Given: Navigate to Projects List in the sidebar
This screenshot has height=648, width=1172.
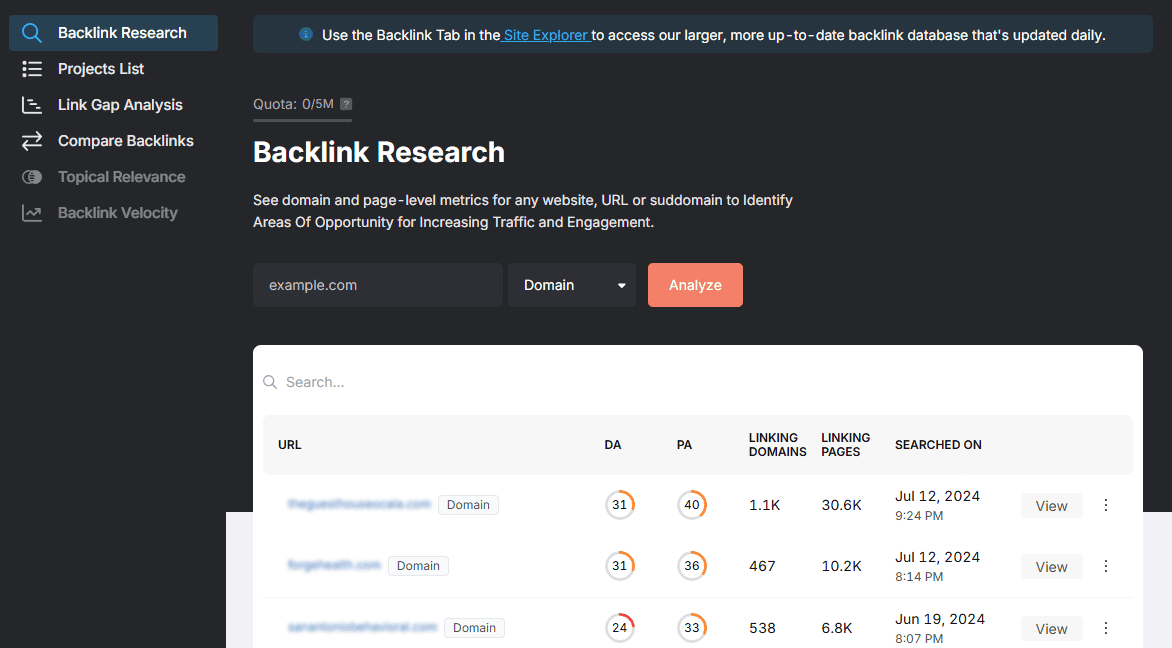Looking at the screenshot, I should [x=98, y=68].
